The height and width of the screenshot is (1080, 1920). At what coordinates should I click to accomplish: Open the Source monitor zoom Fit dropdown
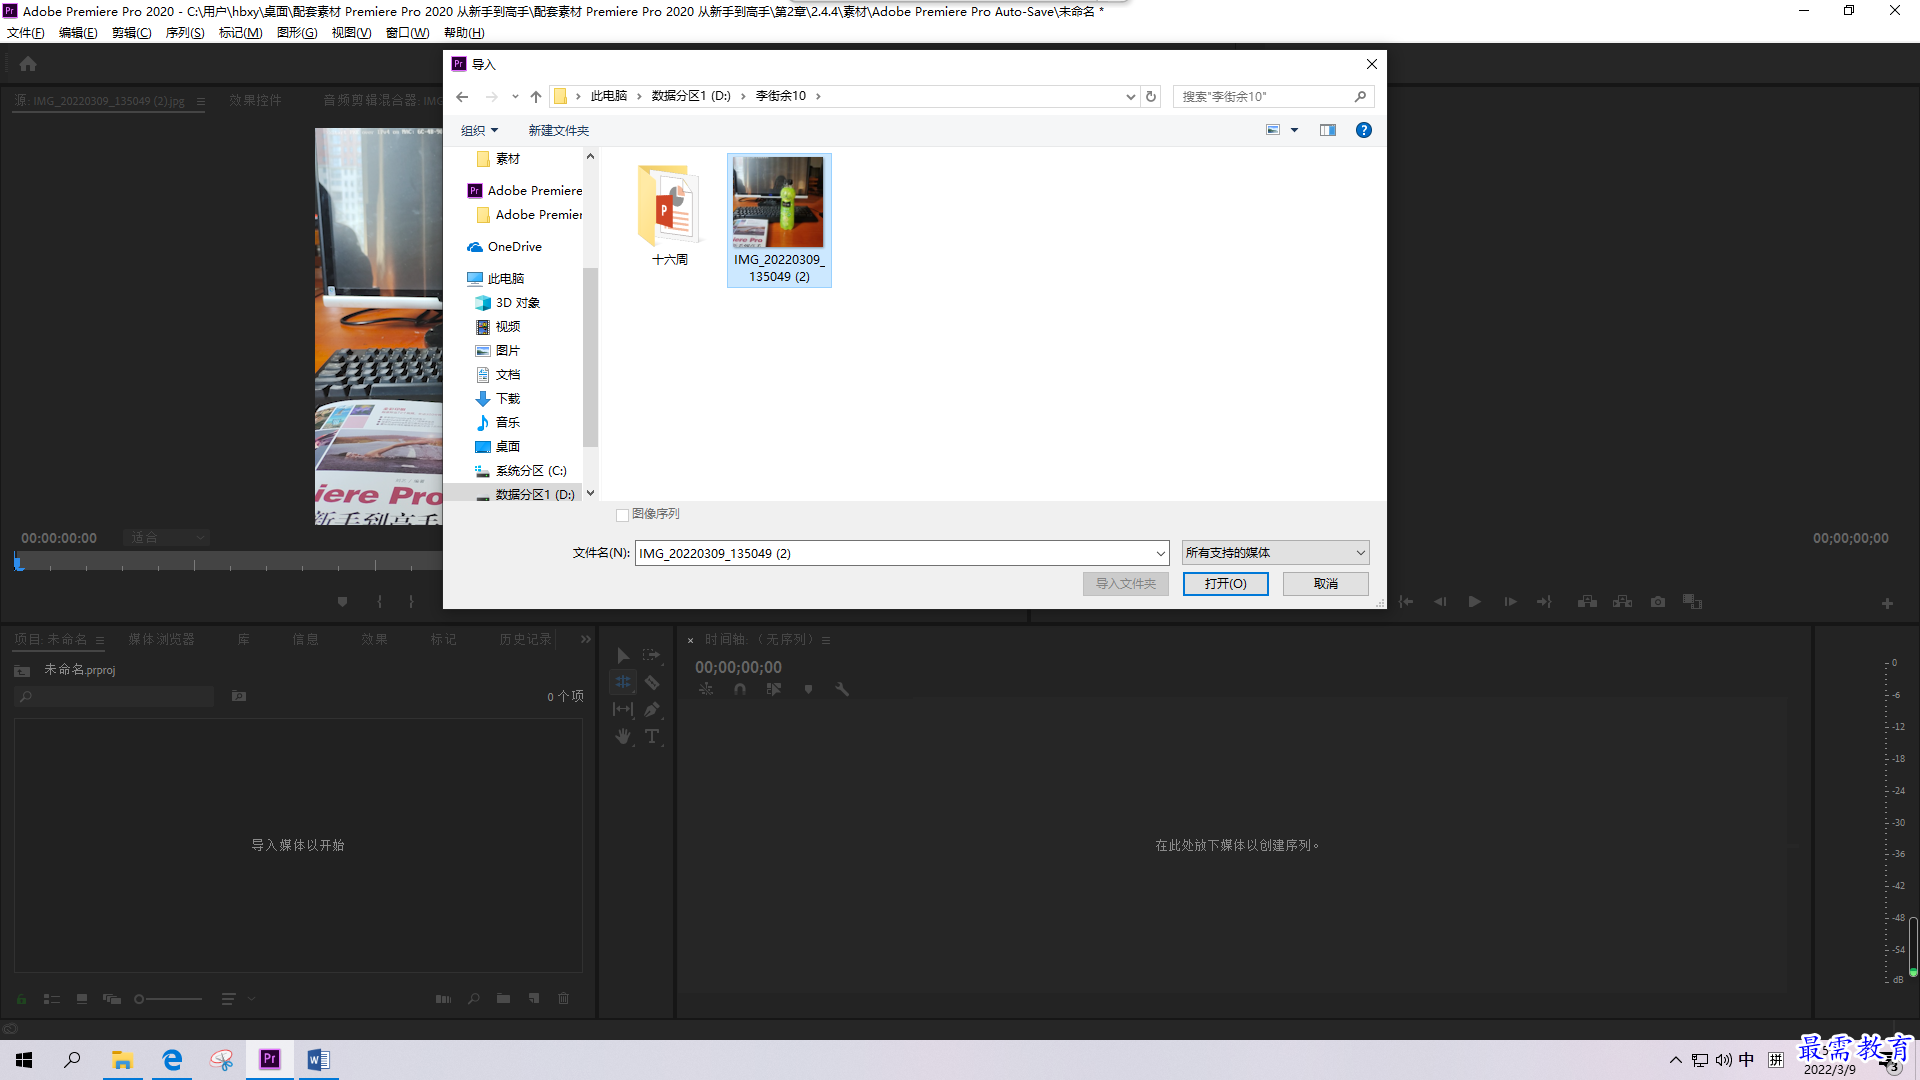click(166, 538)
